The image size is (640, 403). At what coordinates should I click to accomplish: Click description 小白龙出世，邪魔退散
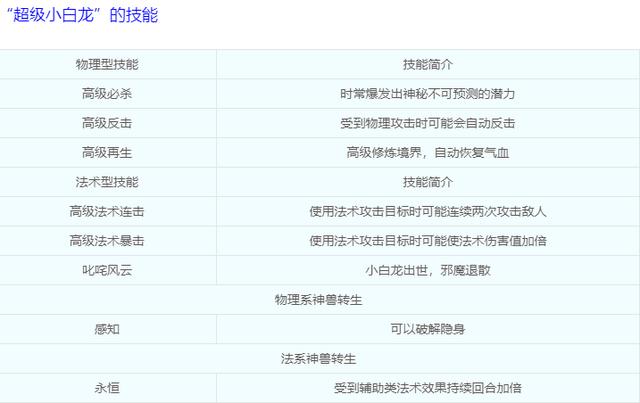(x=428, y=270)
